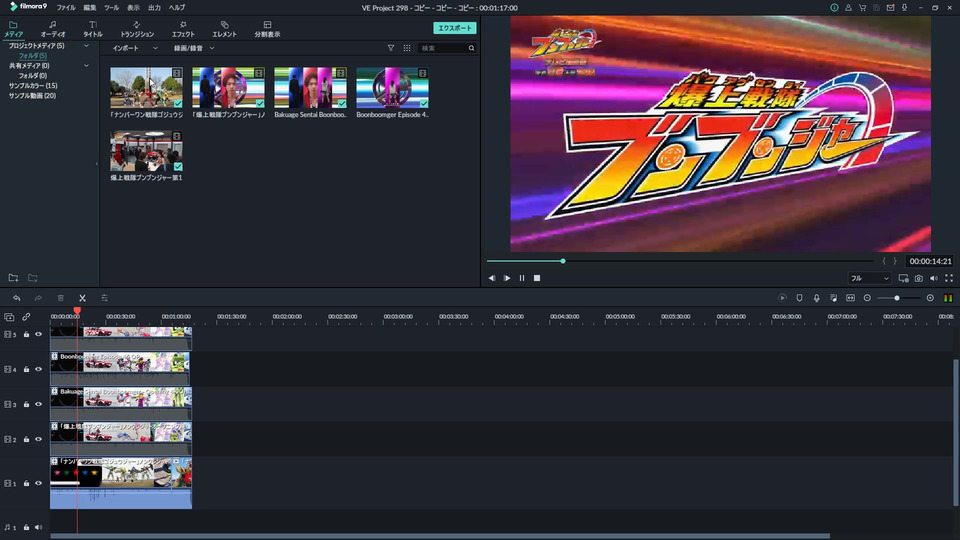This screenshot has width=960, height=540.
Task: Switch to the エフェクト tab
Action: [182, 29]
